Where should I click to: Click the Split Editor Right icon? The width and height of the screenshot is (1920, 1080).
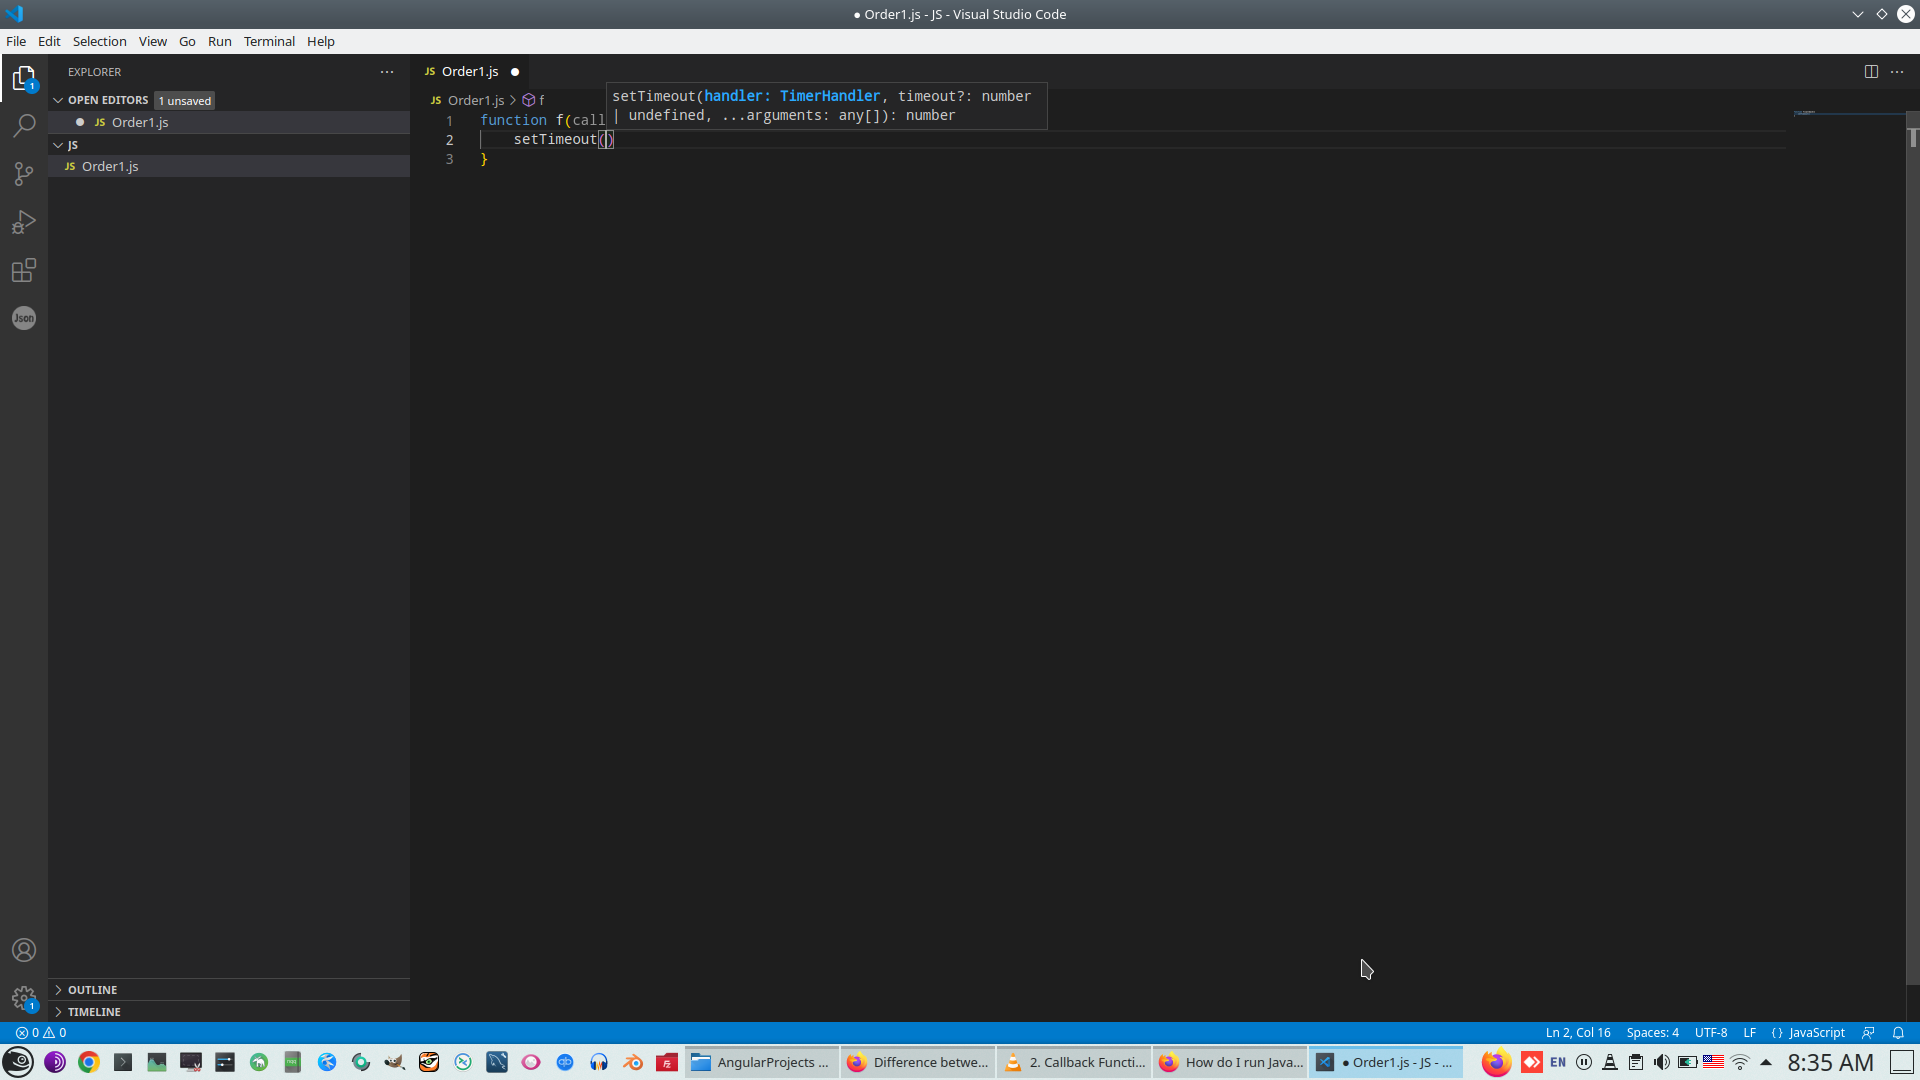(x=1871, y=72)
